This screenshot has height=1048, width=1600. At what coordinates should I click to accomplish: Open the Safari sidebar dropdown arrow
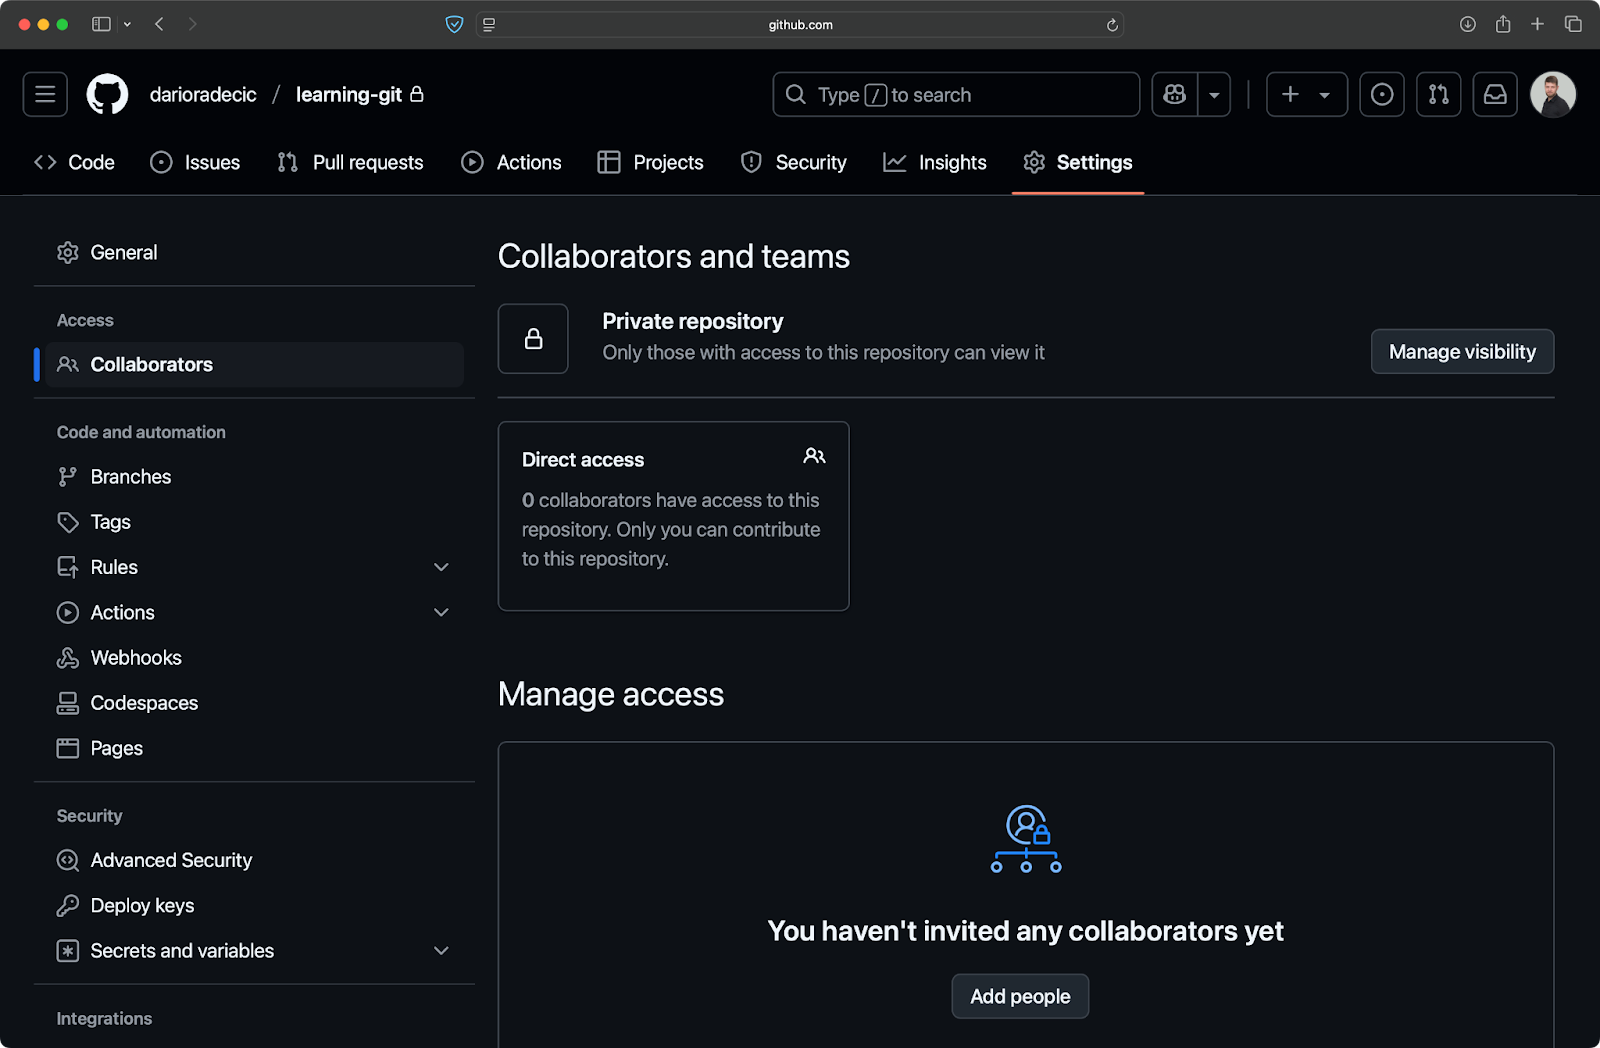(127, 24)
